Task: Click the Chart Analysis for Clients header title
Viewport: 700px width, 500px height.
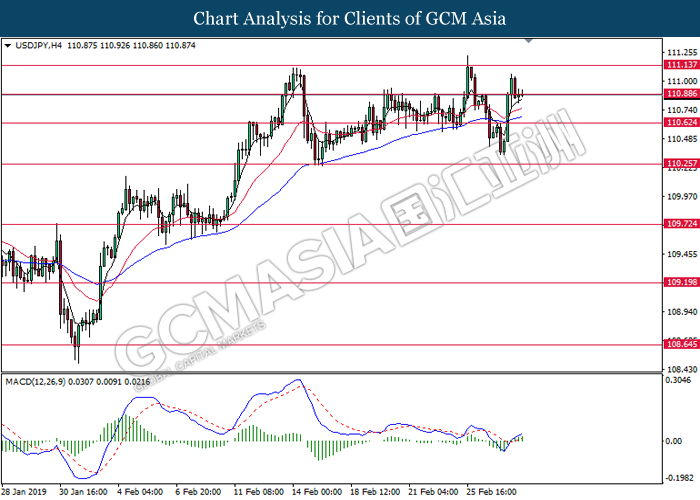Action: tap(350, 19)
